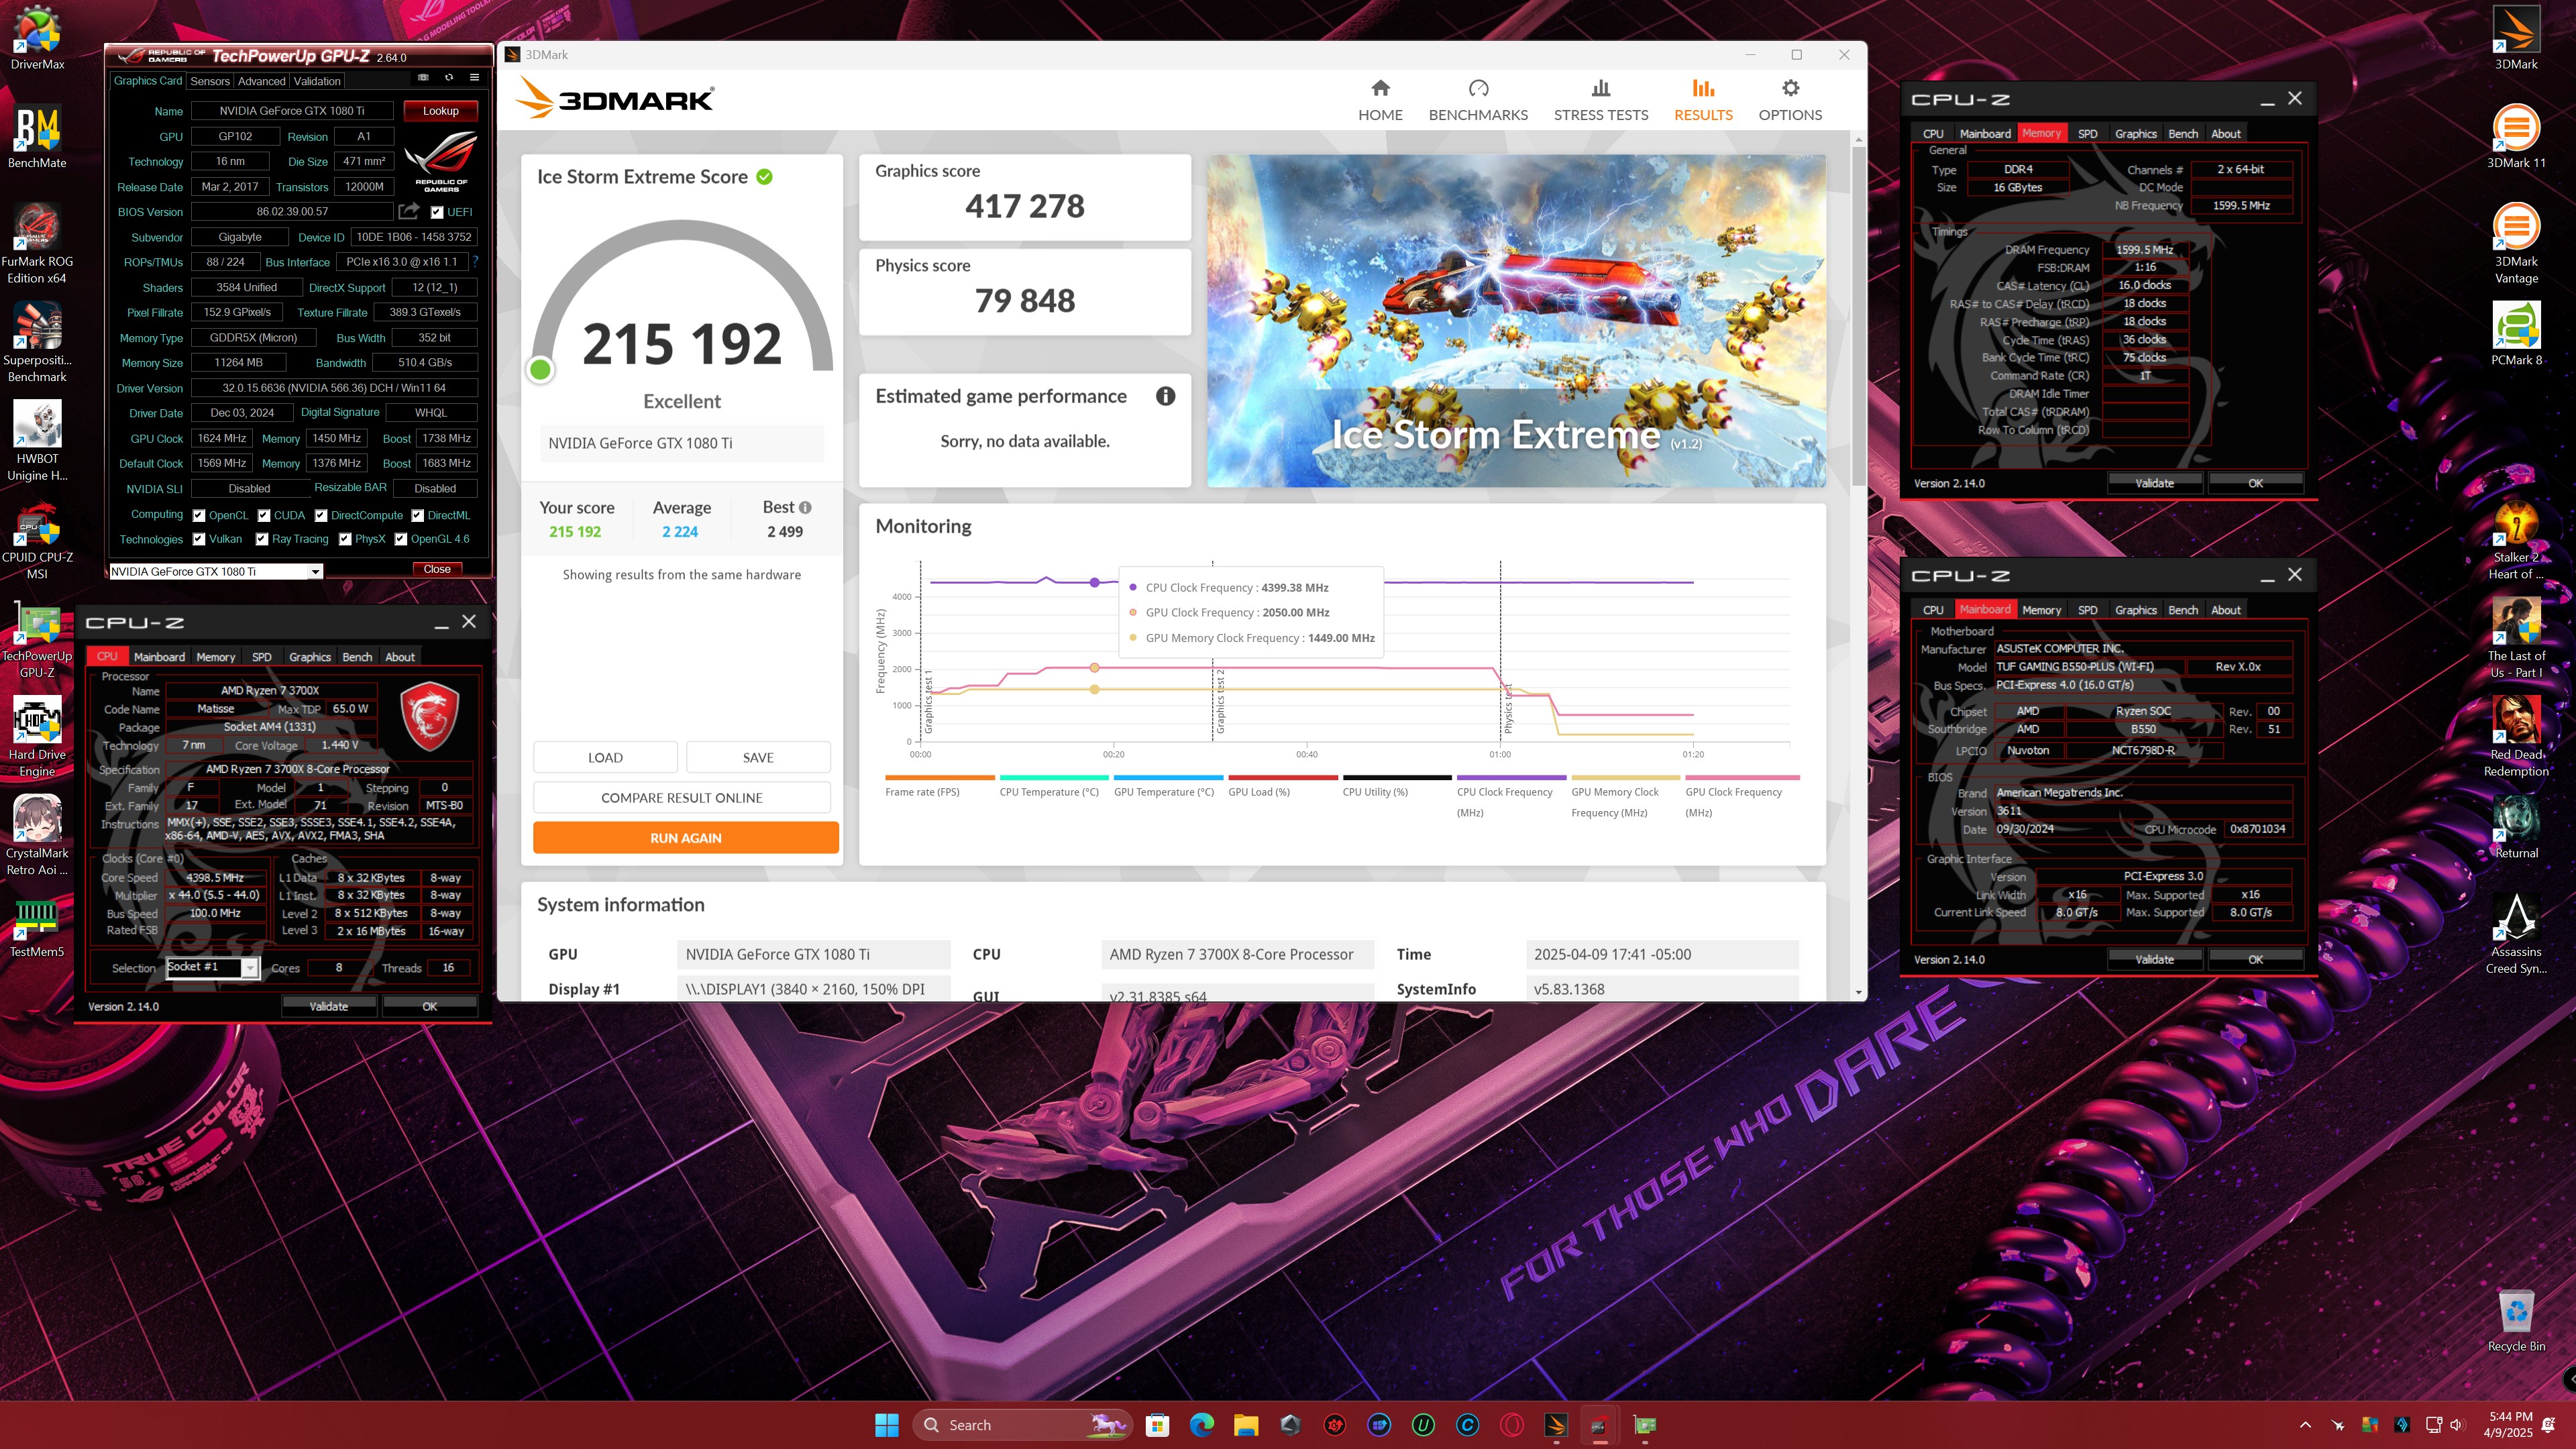Open the RESULTS tab in 3DMark
Image resolution: width=2576 pixels, height=1449 pixels.
tap(1703, 100)
